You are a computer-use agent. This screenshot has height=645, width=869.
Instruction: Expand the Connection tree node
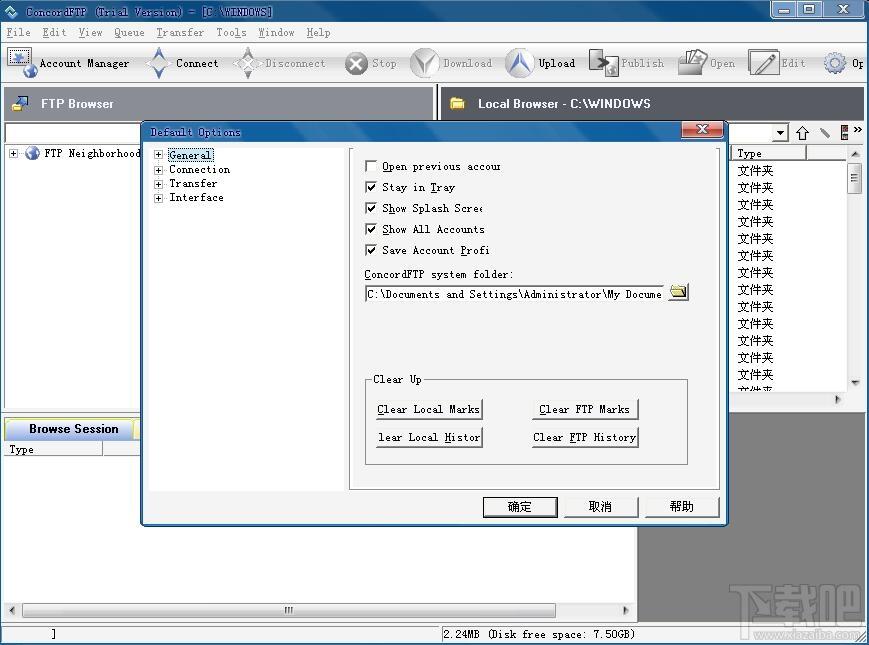[x=159, y=170]
